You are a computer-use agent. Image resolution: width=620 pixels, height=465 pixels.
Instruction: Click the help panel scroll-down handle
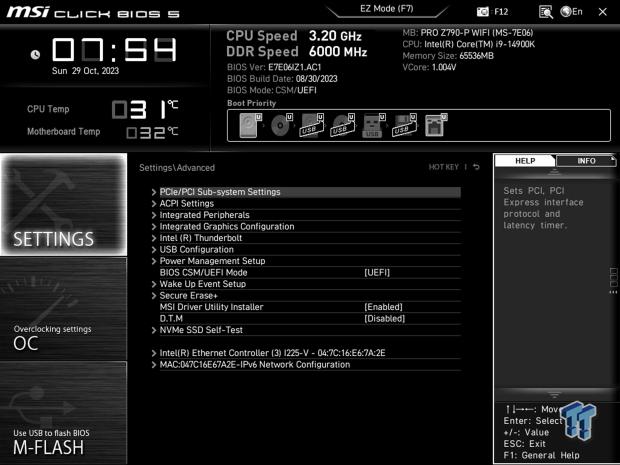pos(554,395)
